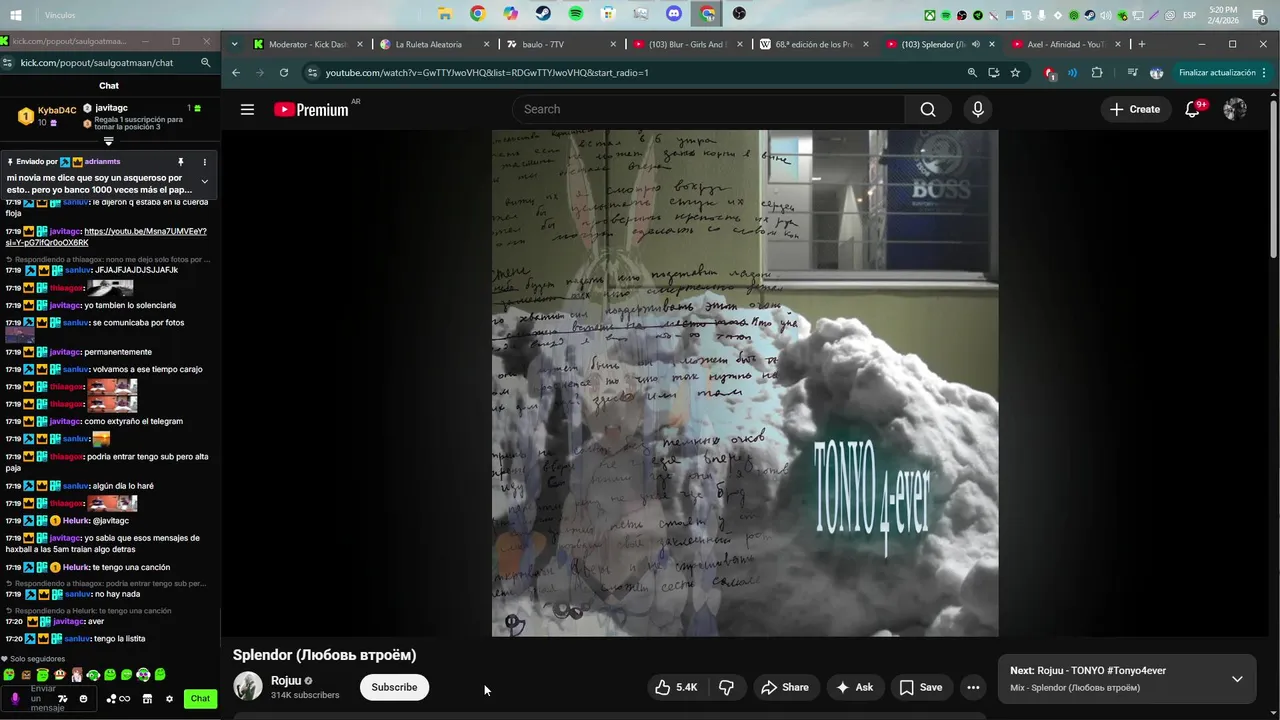Open Chrome extensions puzzle icon
This screenshot has height=720, width=1280.
click(x=1097, y=73)
